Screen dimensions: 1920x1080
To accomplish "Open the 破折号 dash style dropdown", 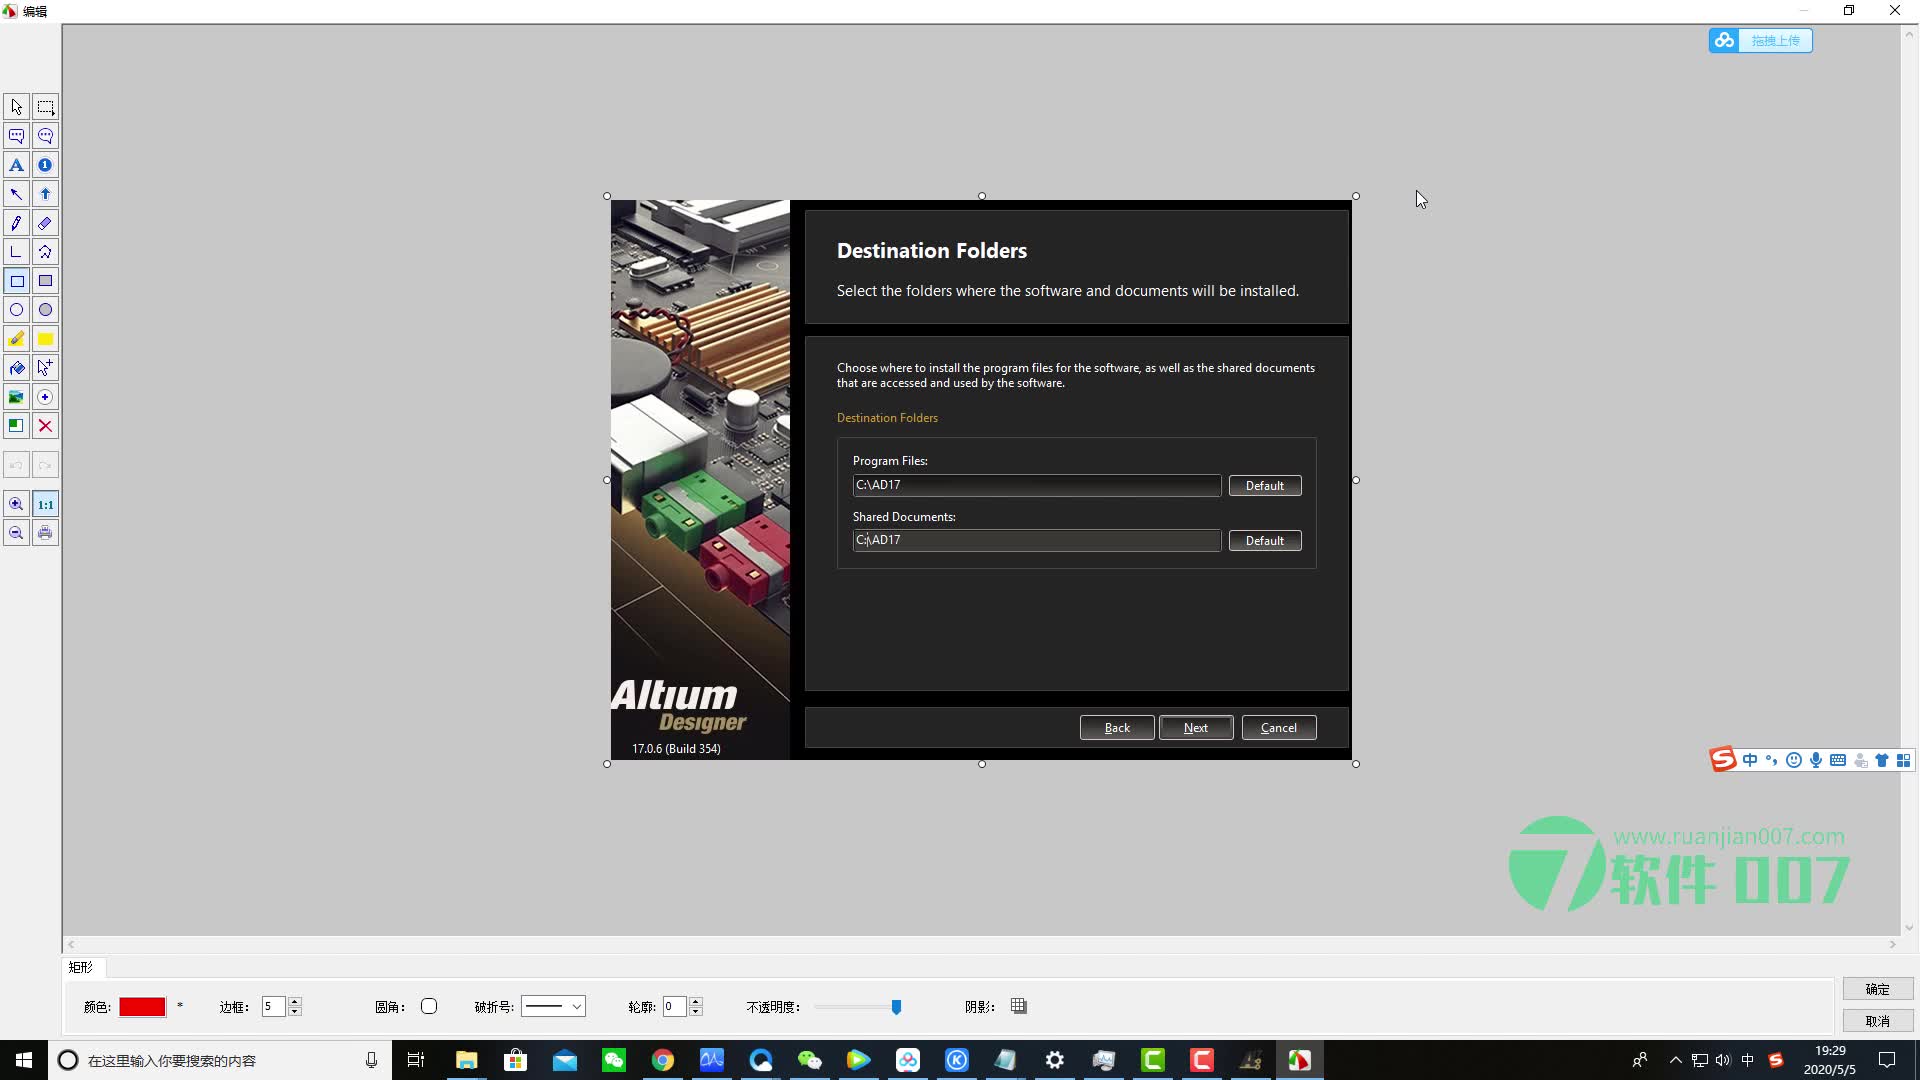I will 576,1006.
